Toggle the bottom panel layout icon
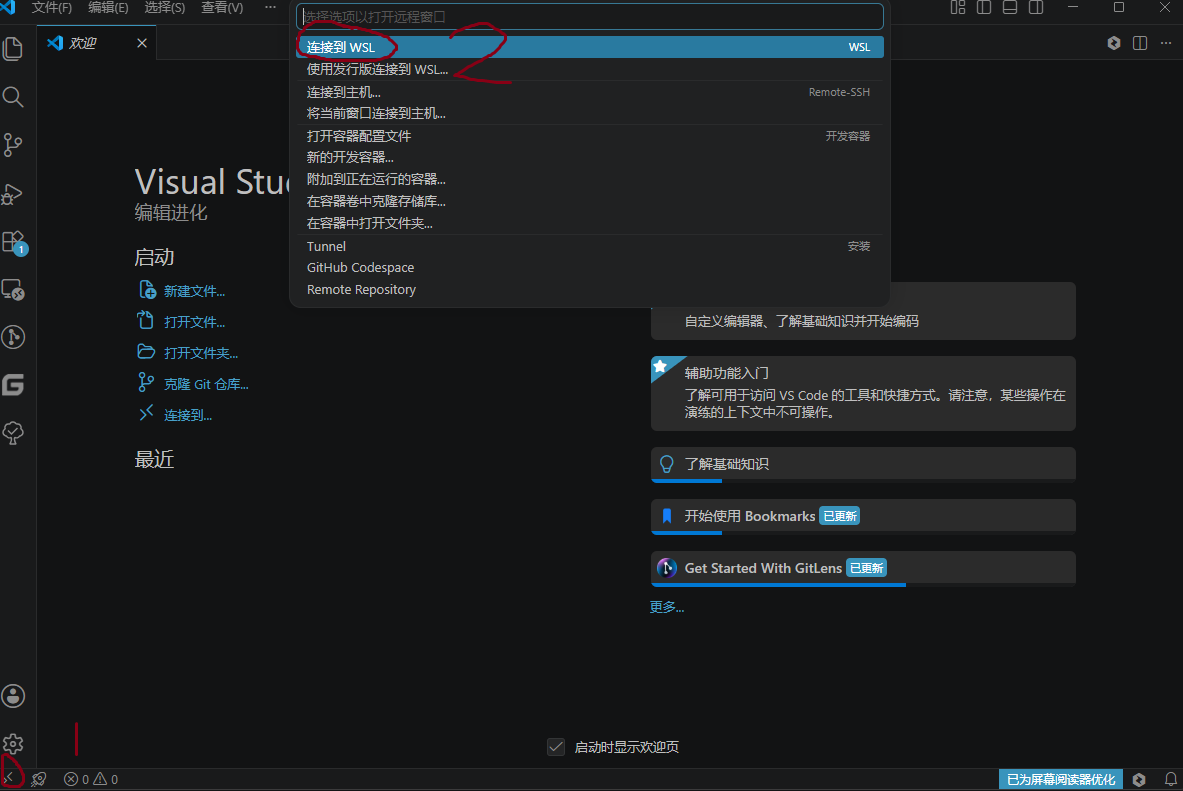This screenshot has height=791, width=1183. 1009,8
